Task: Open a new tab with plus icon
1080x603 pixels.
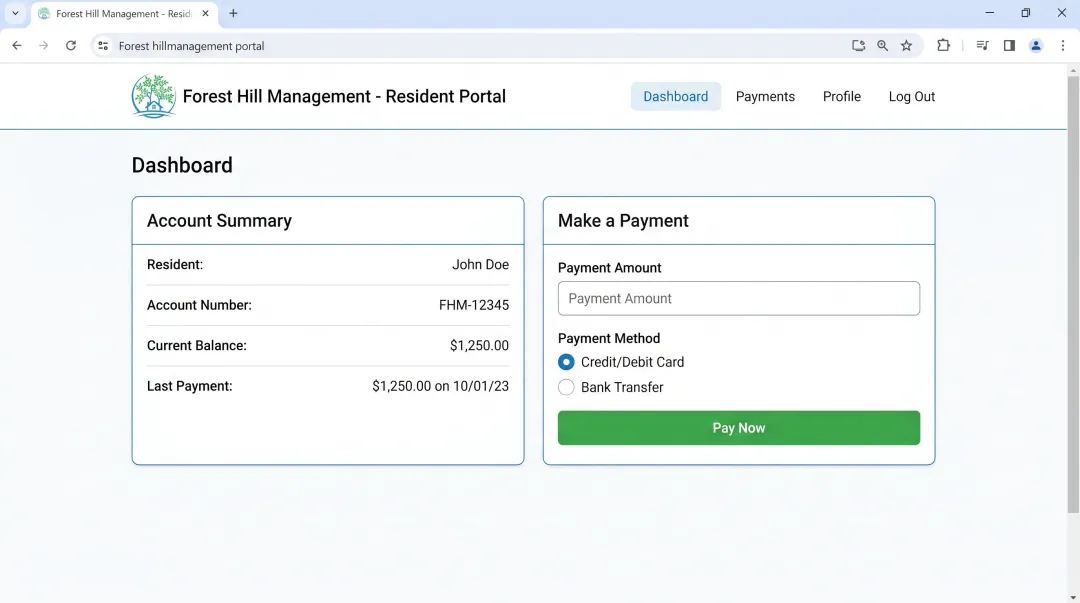Action: coord(233,13)
